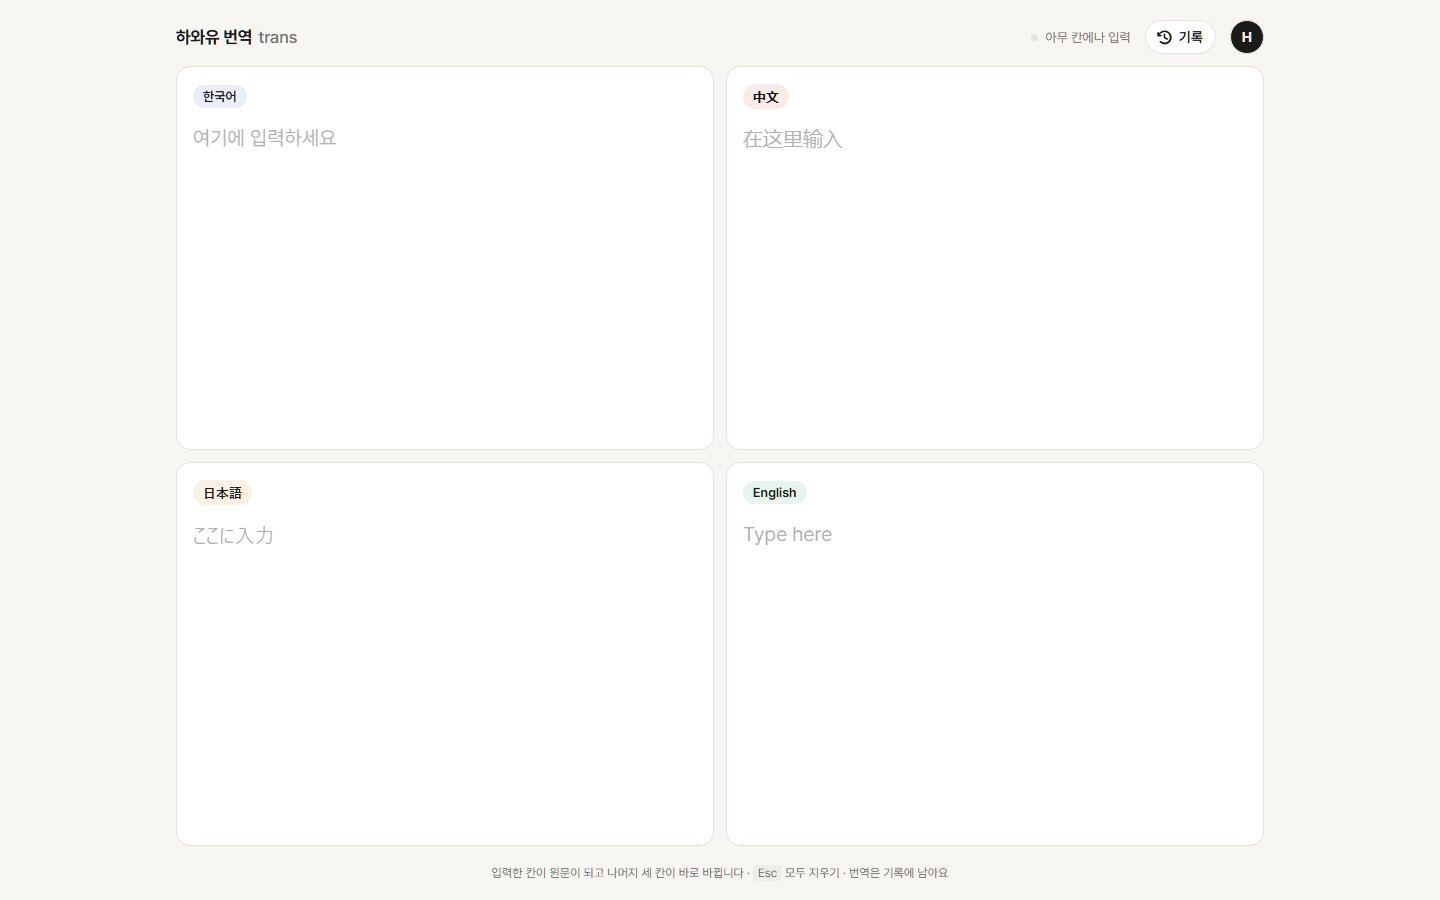This screenshot has height=900, width=1440.
Task: Click the '번역은 기록에 남아요' footer text
Action: tap(898, 873)
